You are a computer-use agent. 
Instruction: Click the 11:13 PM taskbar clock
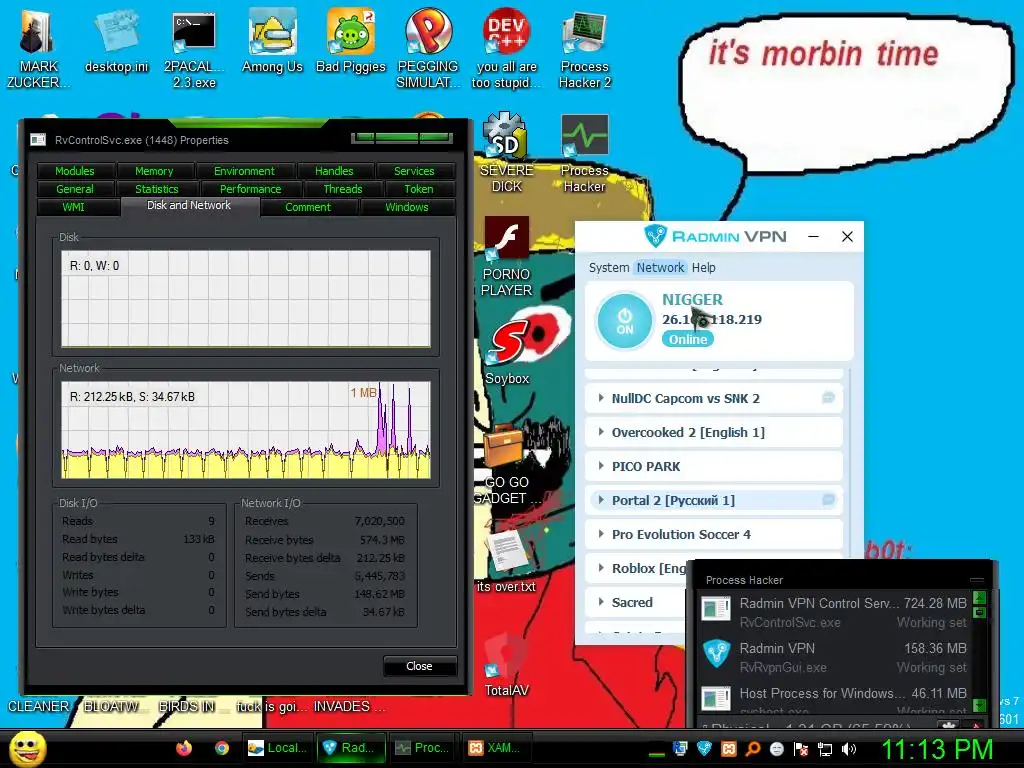point(937,749)
